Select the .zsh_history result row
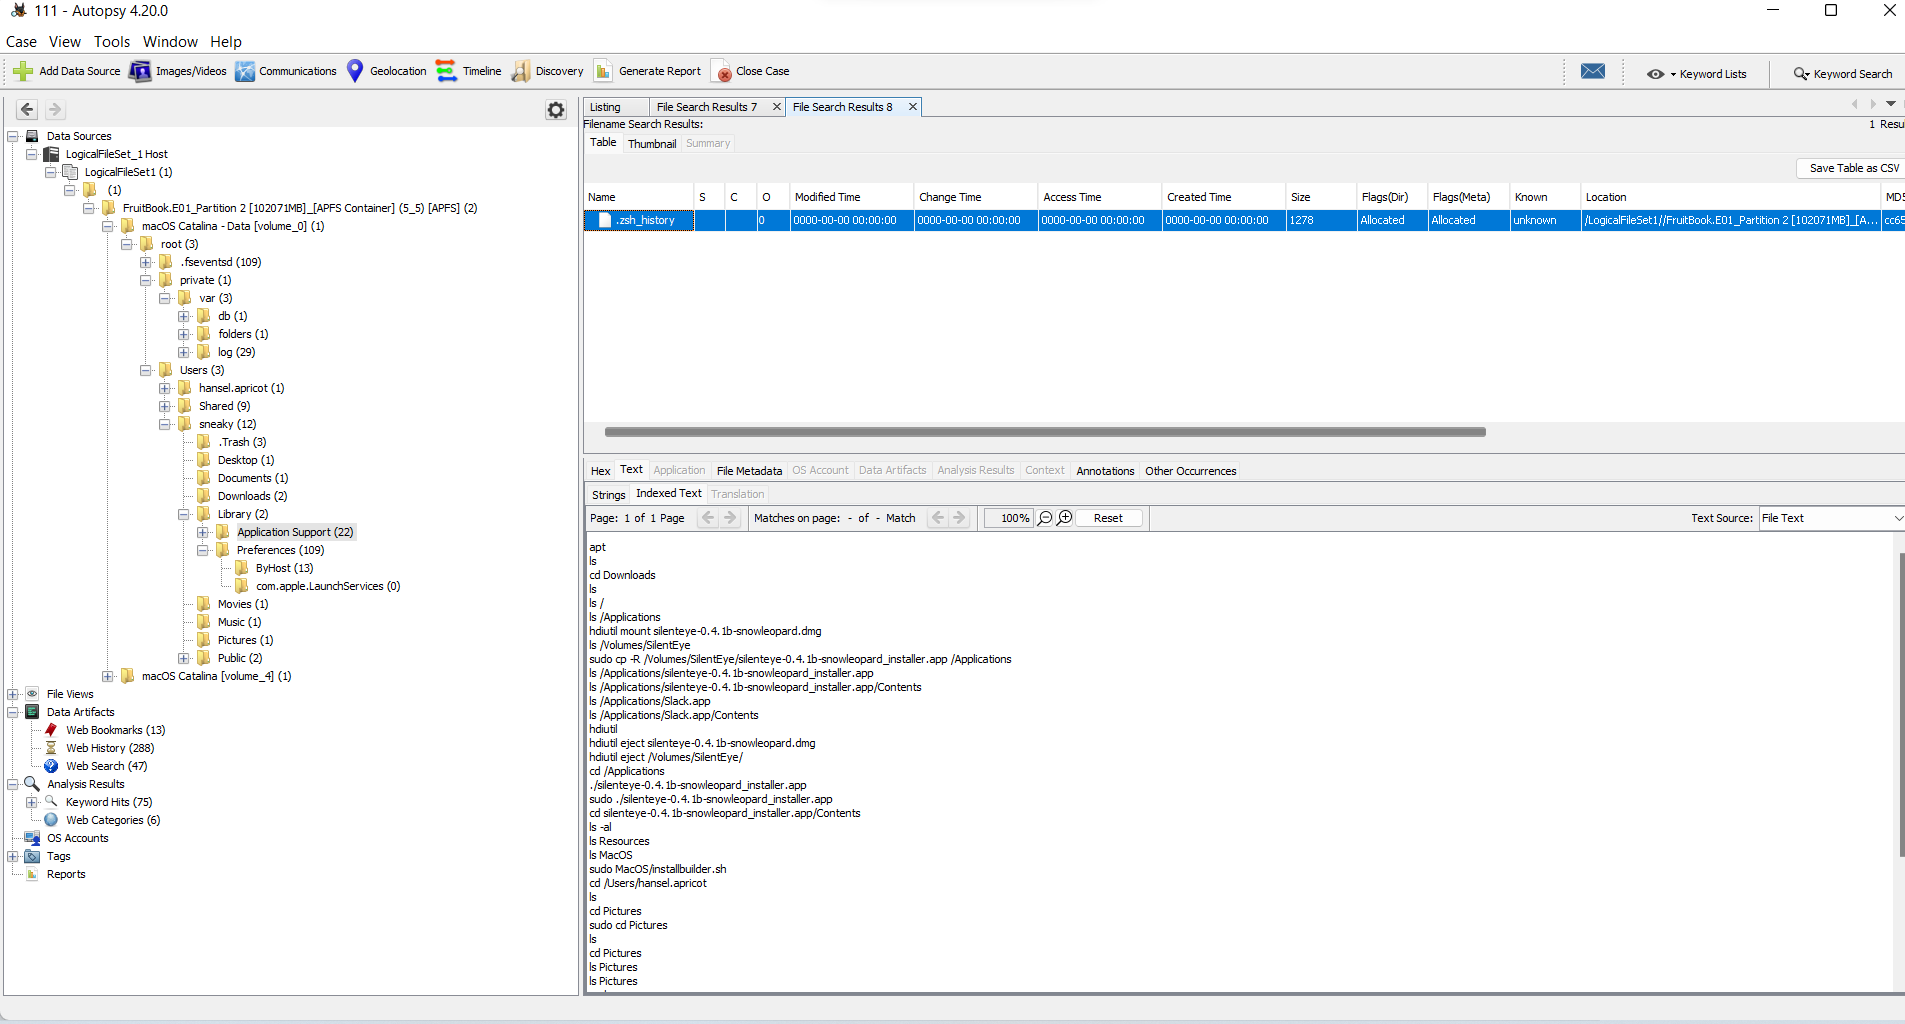This screenshot has width=1905, height=1024. (1244, 220)
